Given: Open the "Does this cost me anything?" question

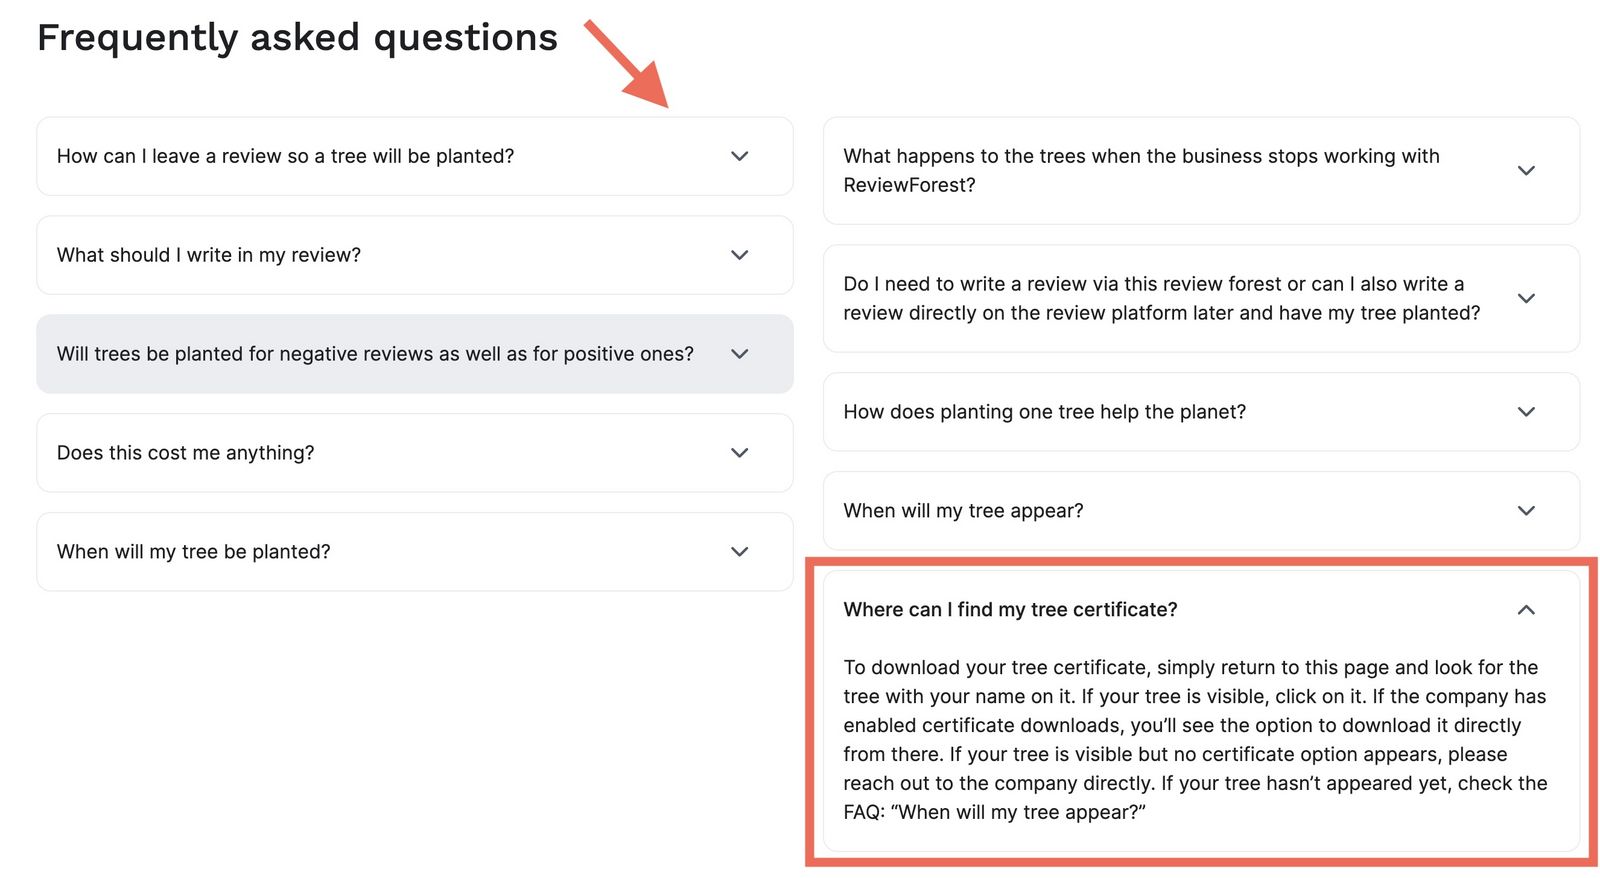Looking at the screenshot, I should click(185, 453).
